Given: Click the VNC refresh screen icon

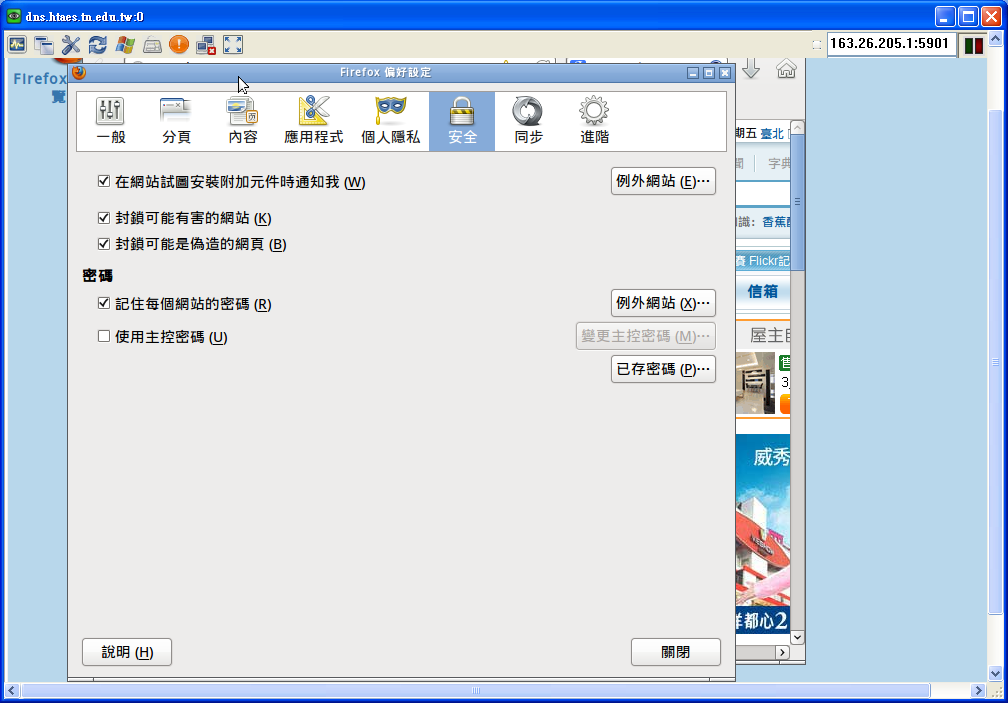Looking at the screenshot, I should tap(97, 44).
